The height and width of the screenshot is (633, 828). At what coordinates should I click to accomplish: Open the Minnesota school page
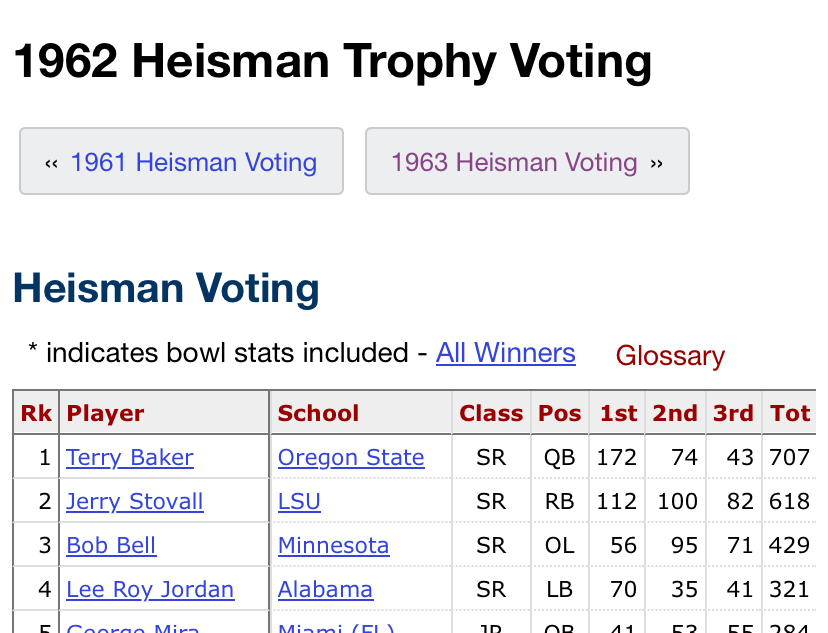click(333, 546)
